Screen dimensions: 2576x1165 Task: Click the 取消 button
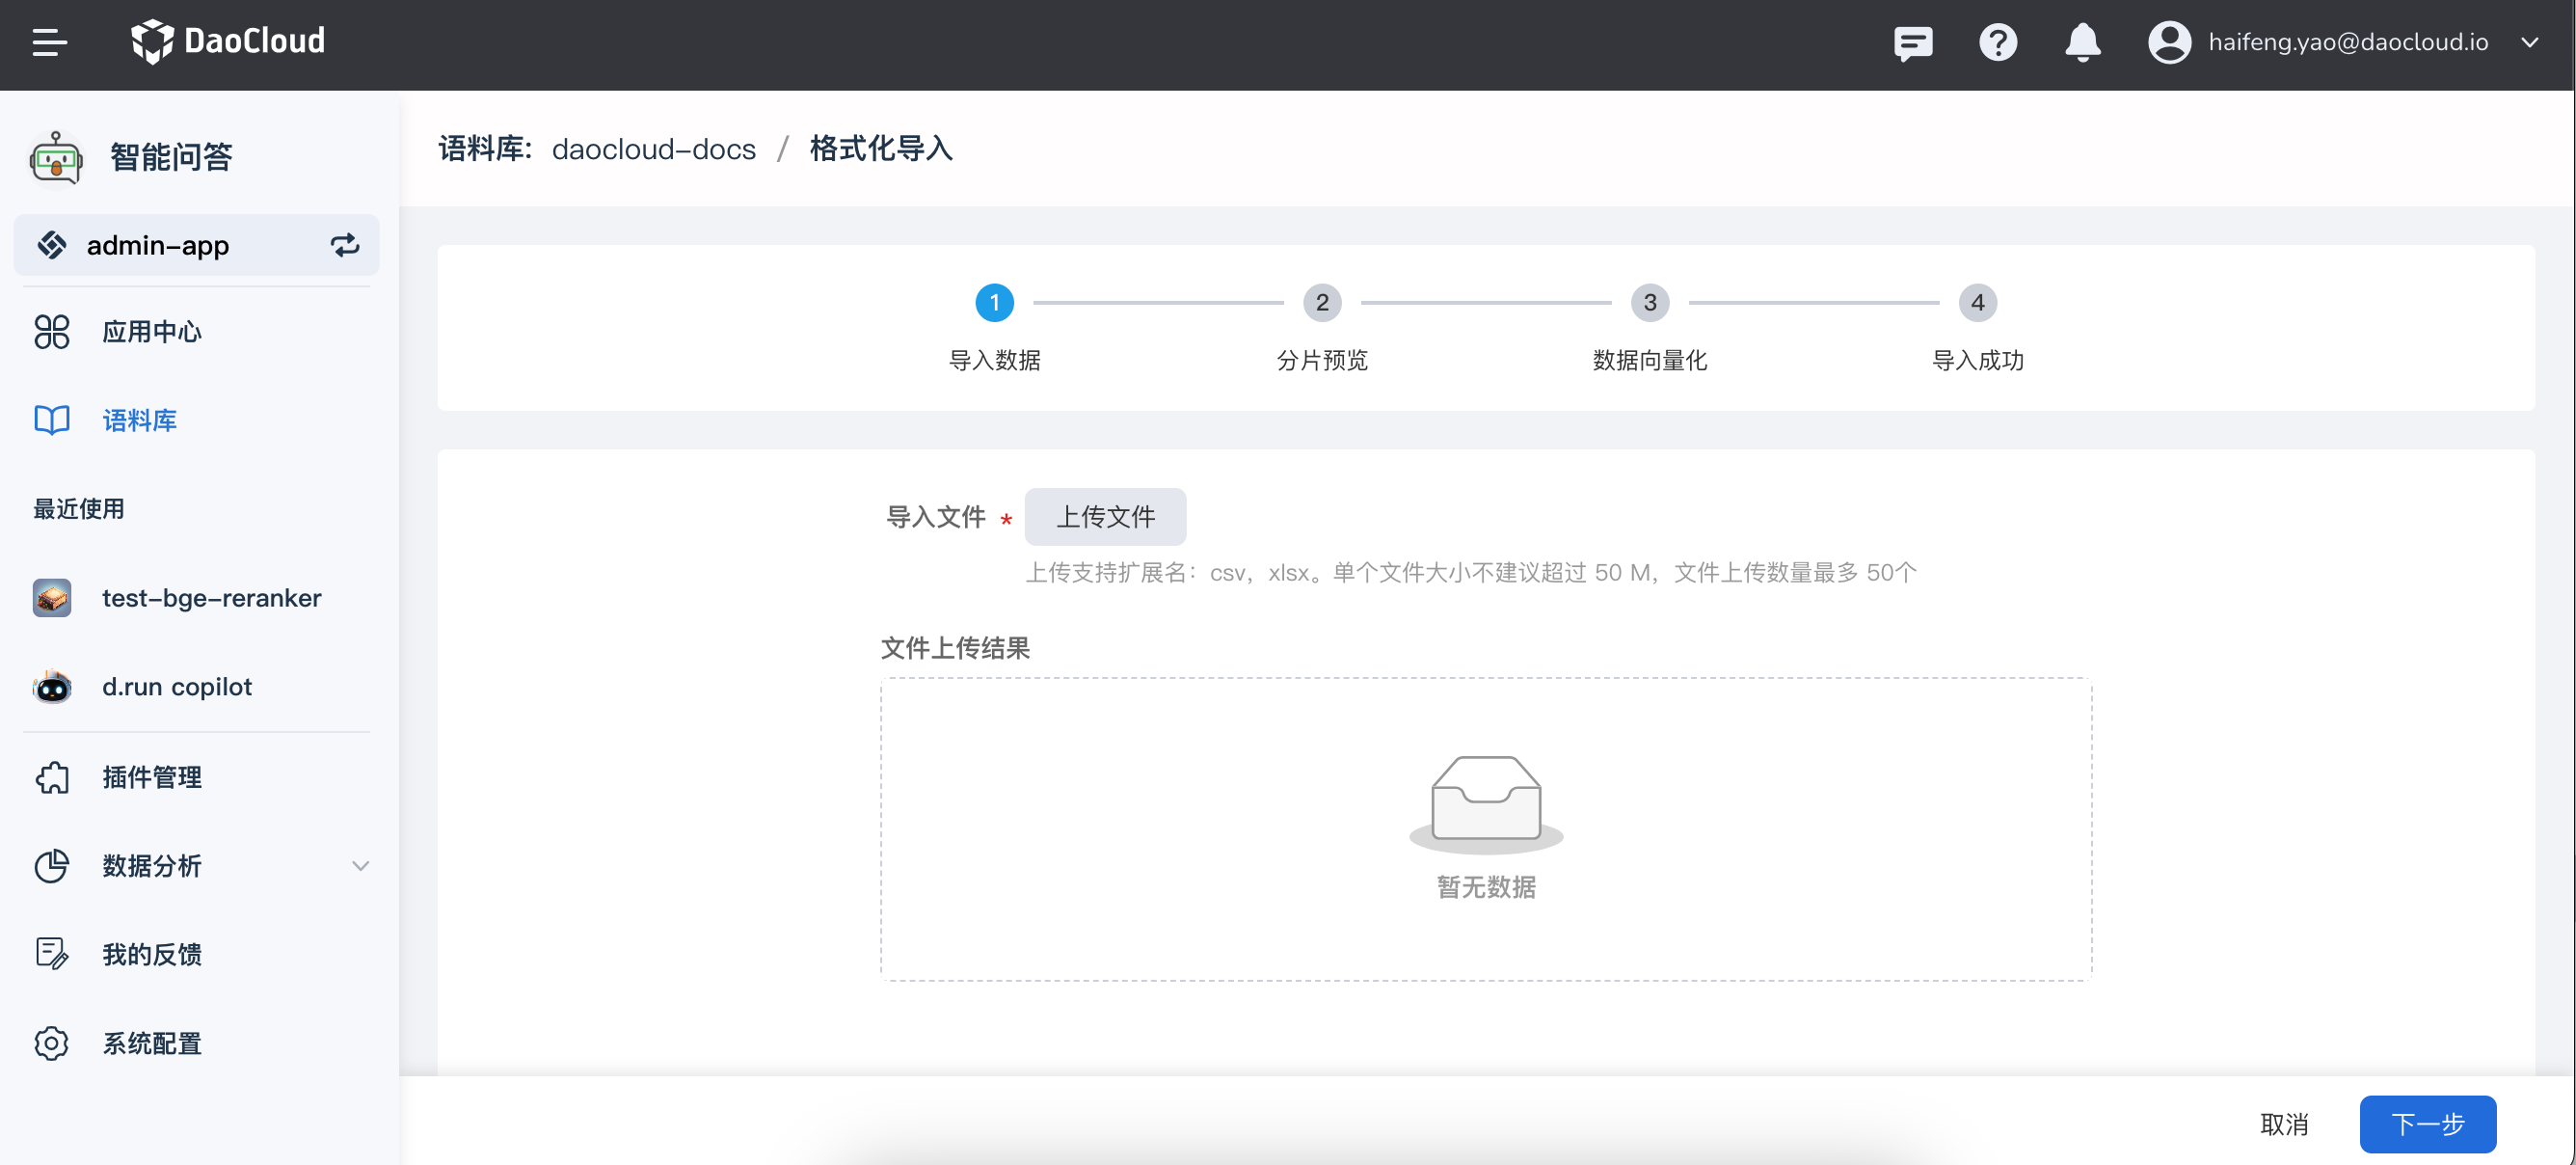(x=2284, y=1124)
